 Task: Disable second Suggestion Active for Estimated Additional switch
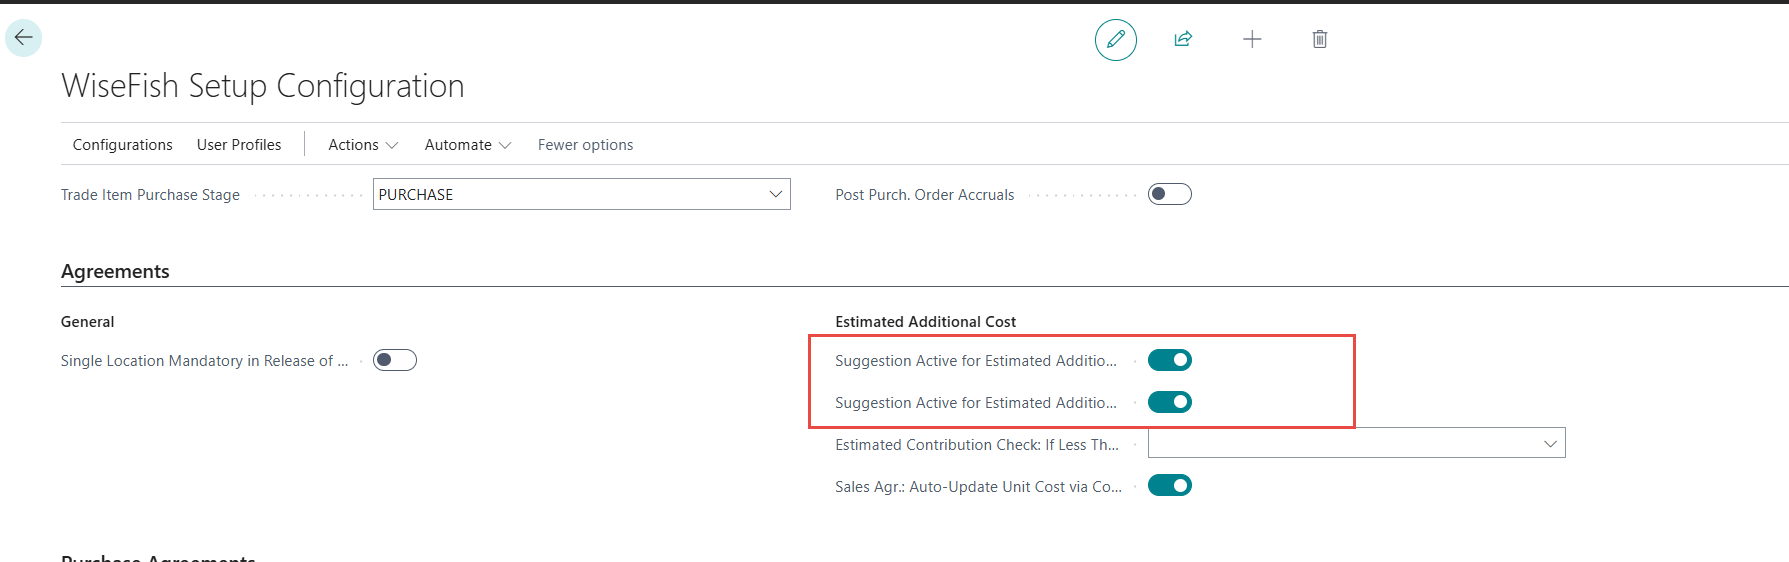coord(1169,402)
